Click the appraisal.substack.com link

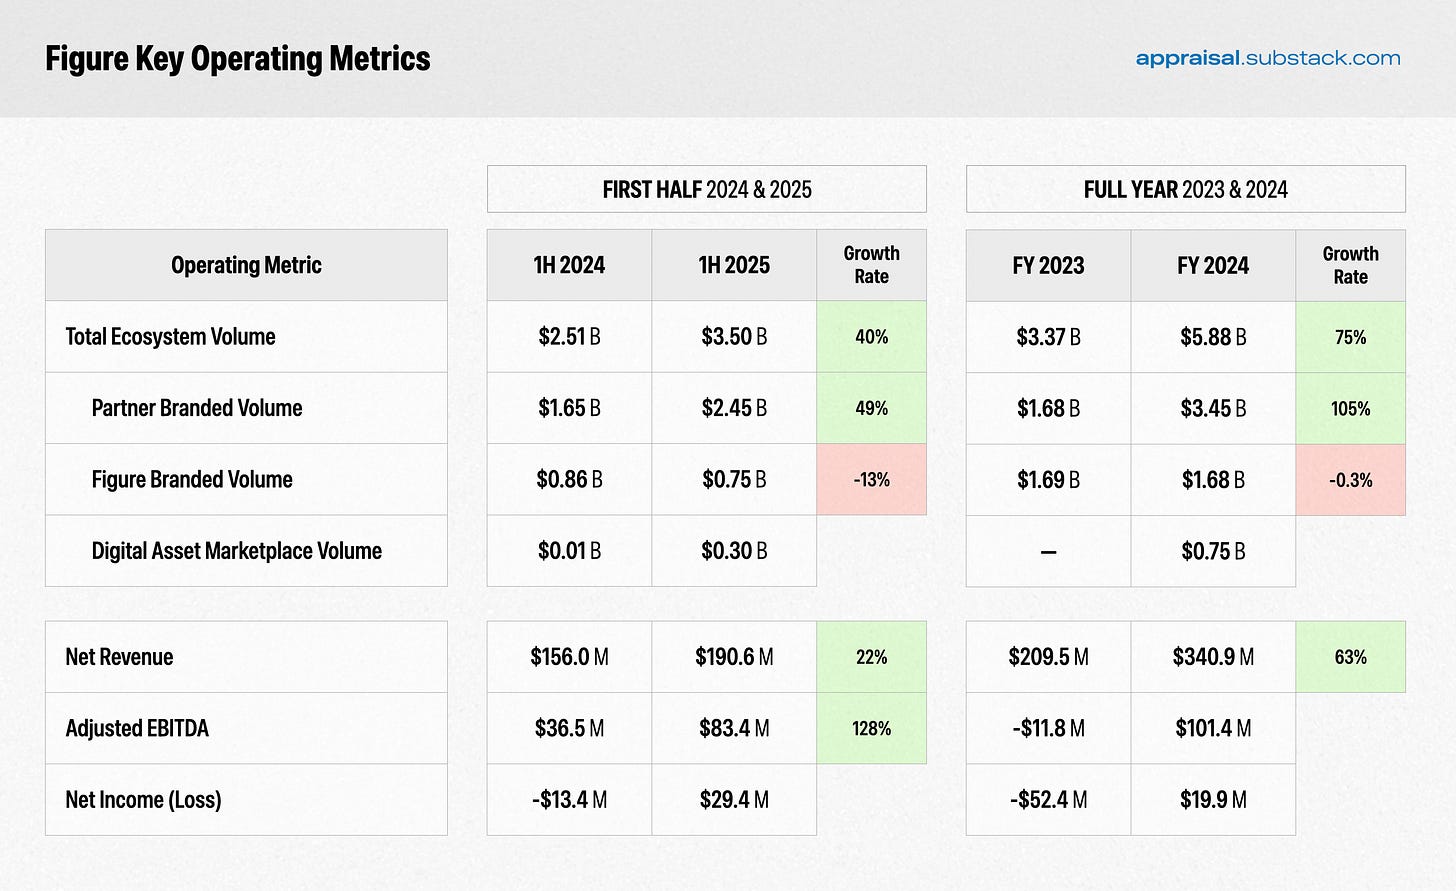point(1267,58)
